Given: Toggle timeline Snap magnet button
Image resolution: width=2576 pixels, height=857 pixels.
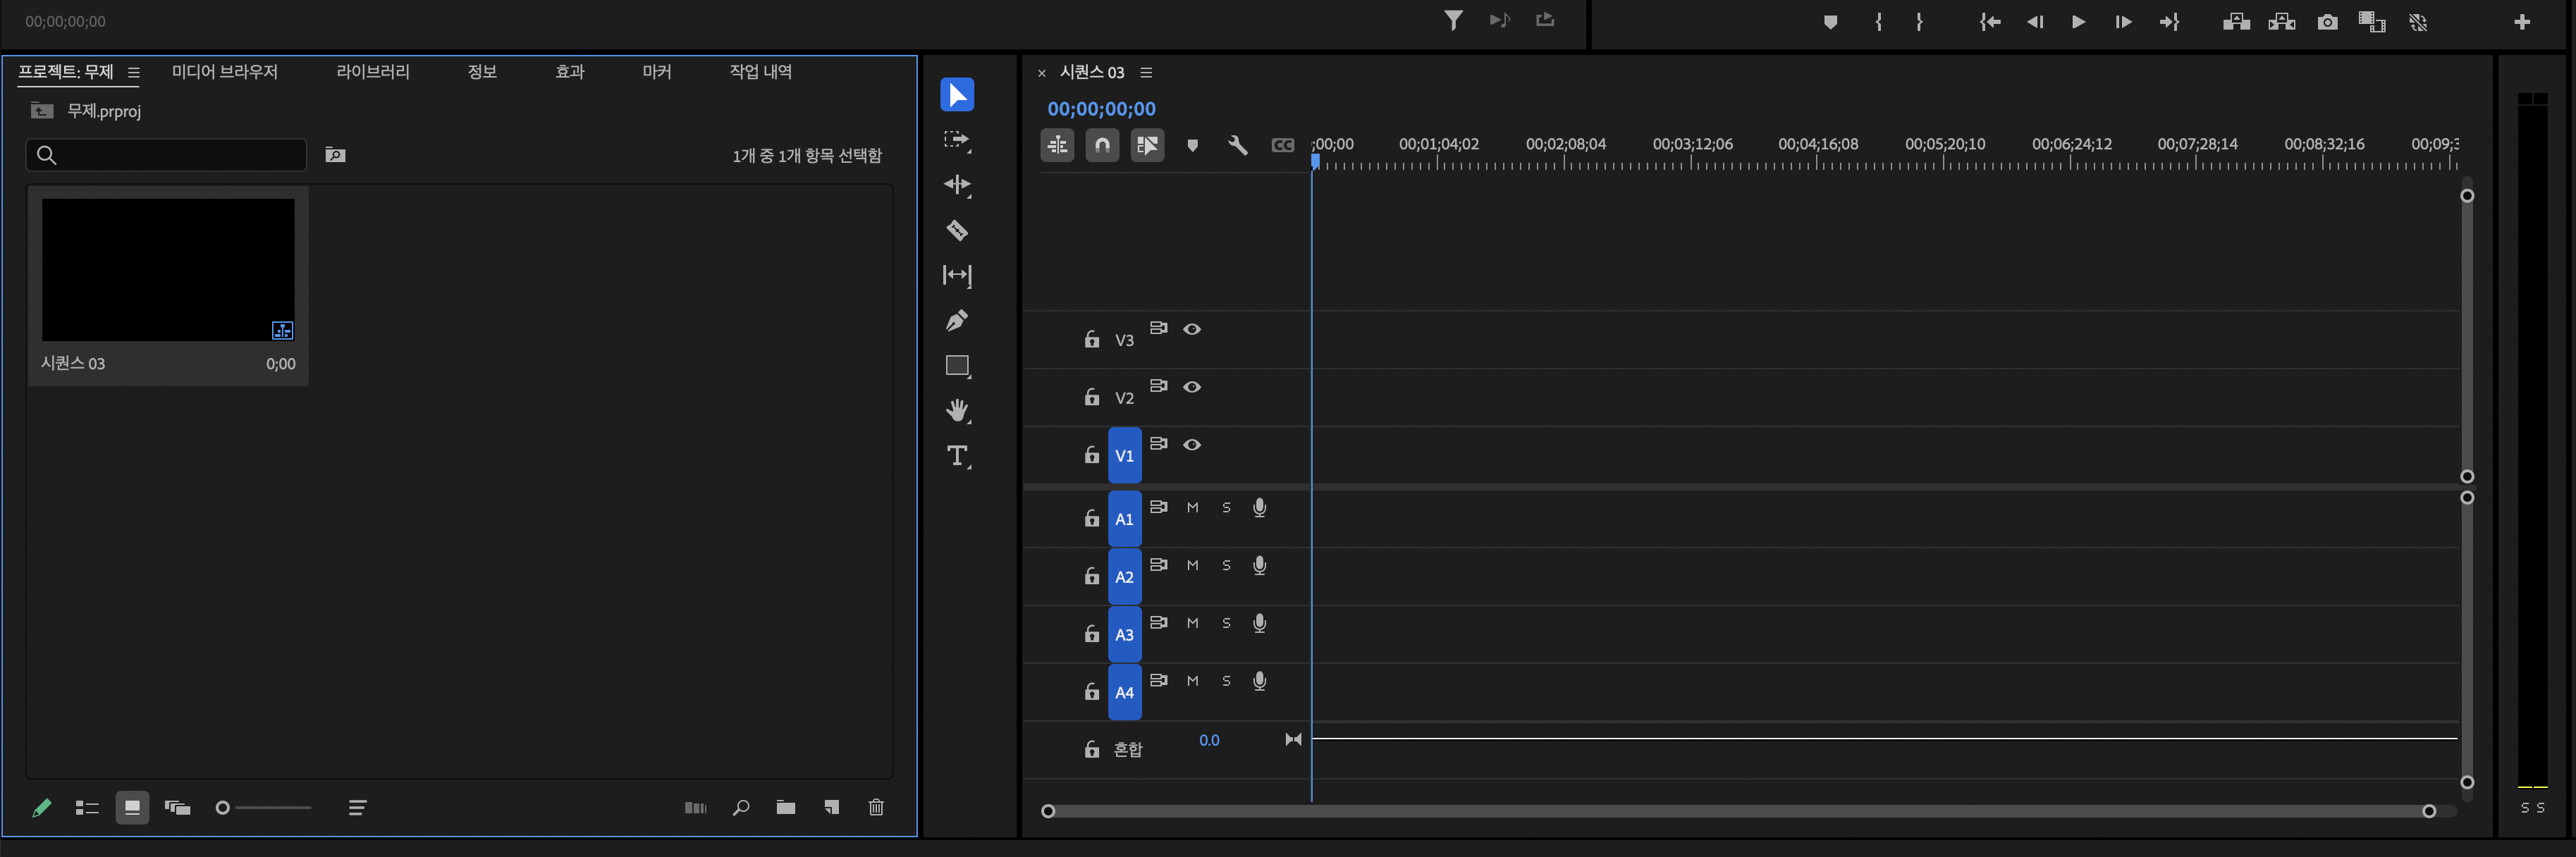Looking at the screenshot, I should click(1102, 145).
